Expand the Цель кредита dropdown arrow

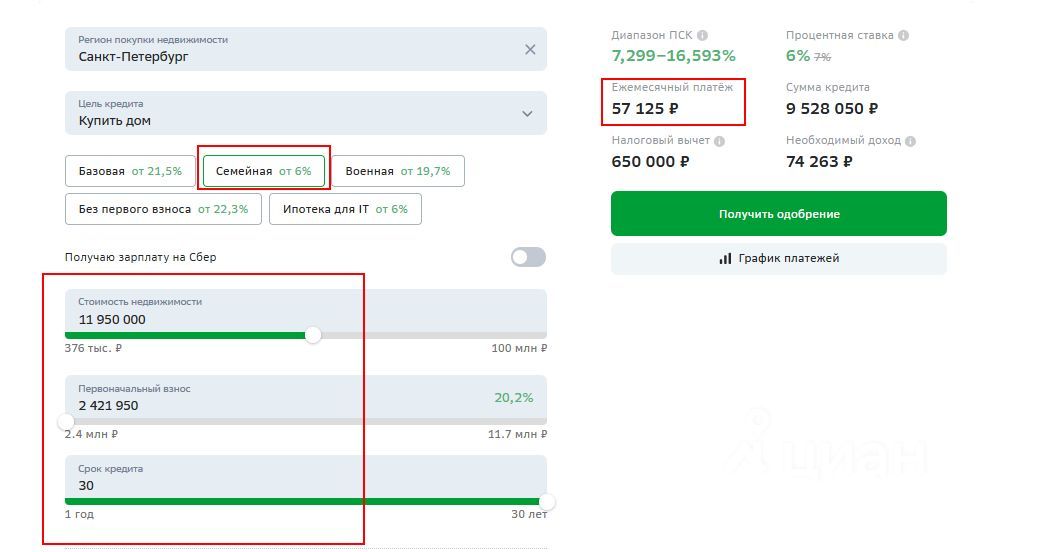527,114
